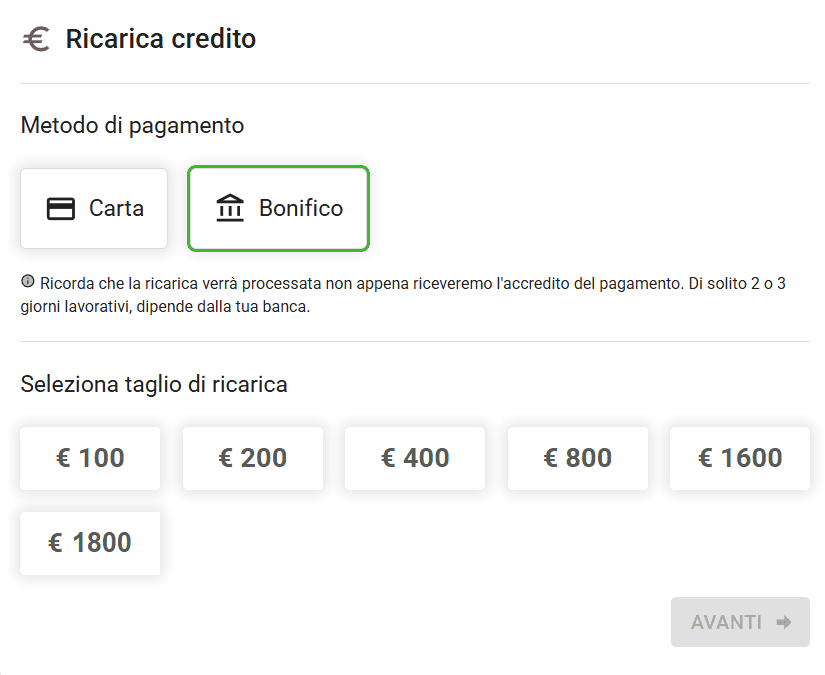Click the arrow icon inside Avanti

point(784,622)
